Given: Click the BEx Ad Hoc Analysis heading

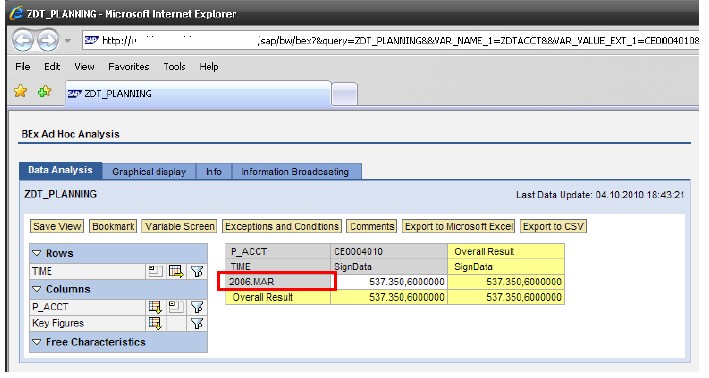Looking at the screenshot, I should point(71,134).
